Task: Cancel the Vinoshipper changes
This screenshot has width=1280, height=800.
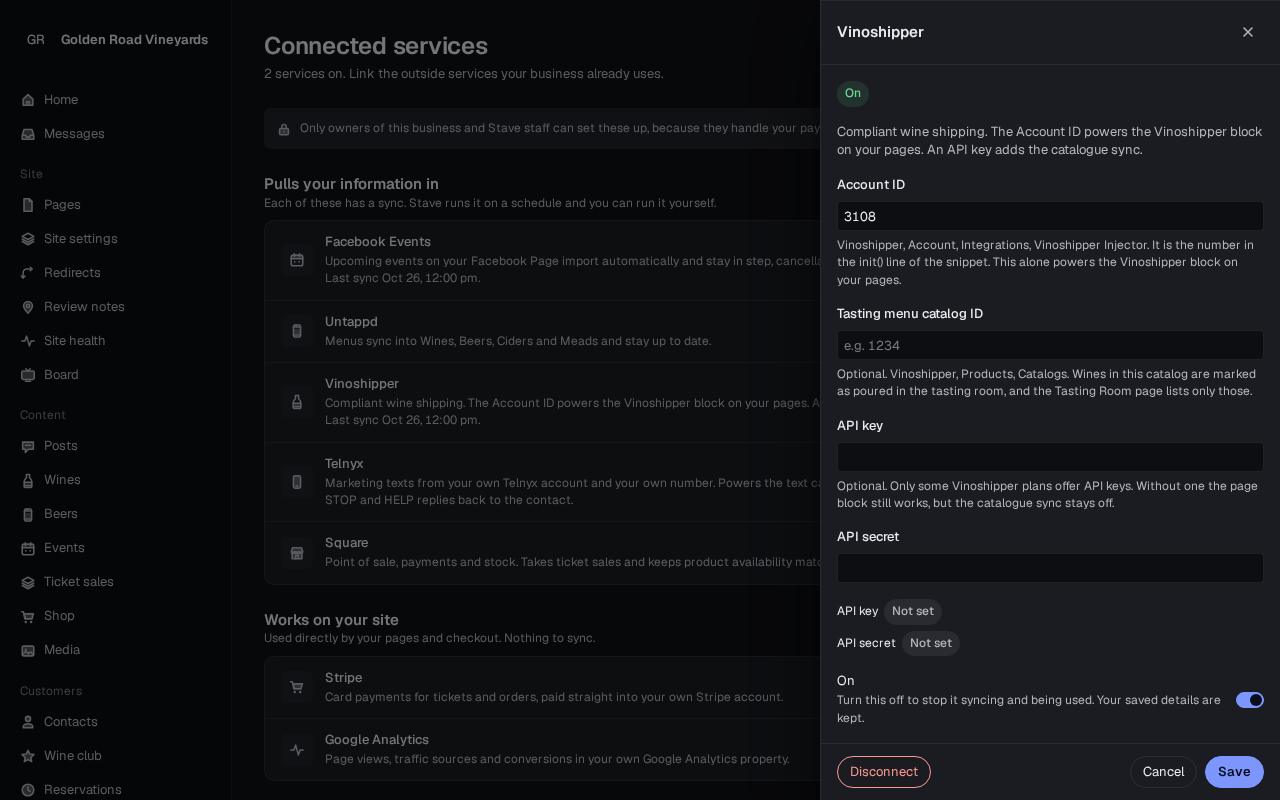Action: 1163,772
